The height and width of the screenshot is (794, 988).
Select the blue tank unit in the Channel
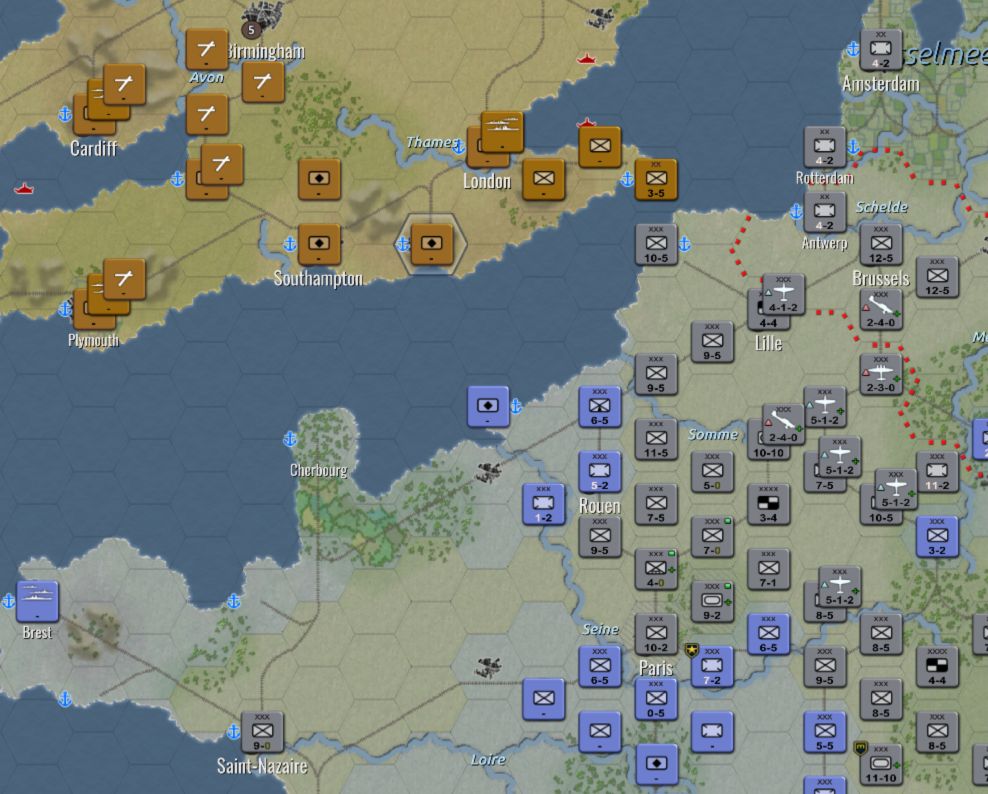pos(488,407)
